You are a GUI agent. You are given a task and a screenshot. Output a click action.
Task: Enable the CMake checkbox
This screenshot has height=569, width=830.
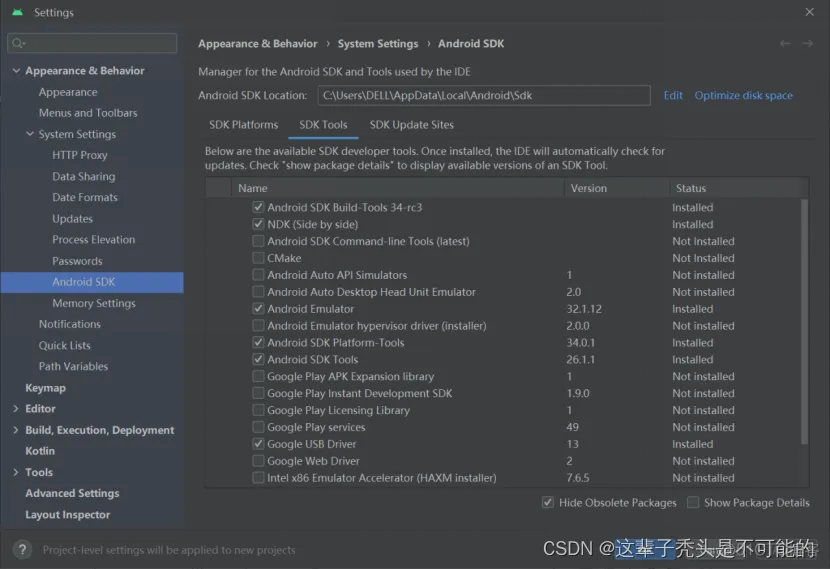click(258, 258)
